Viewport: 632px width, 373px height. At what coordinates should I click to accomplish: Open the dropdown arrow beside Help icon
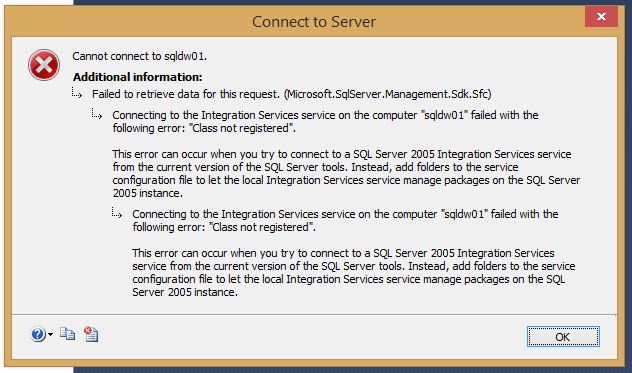coord(50,334)
